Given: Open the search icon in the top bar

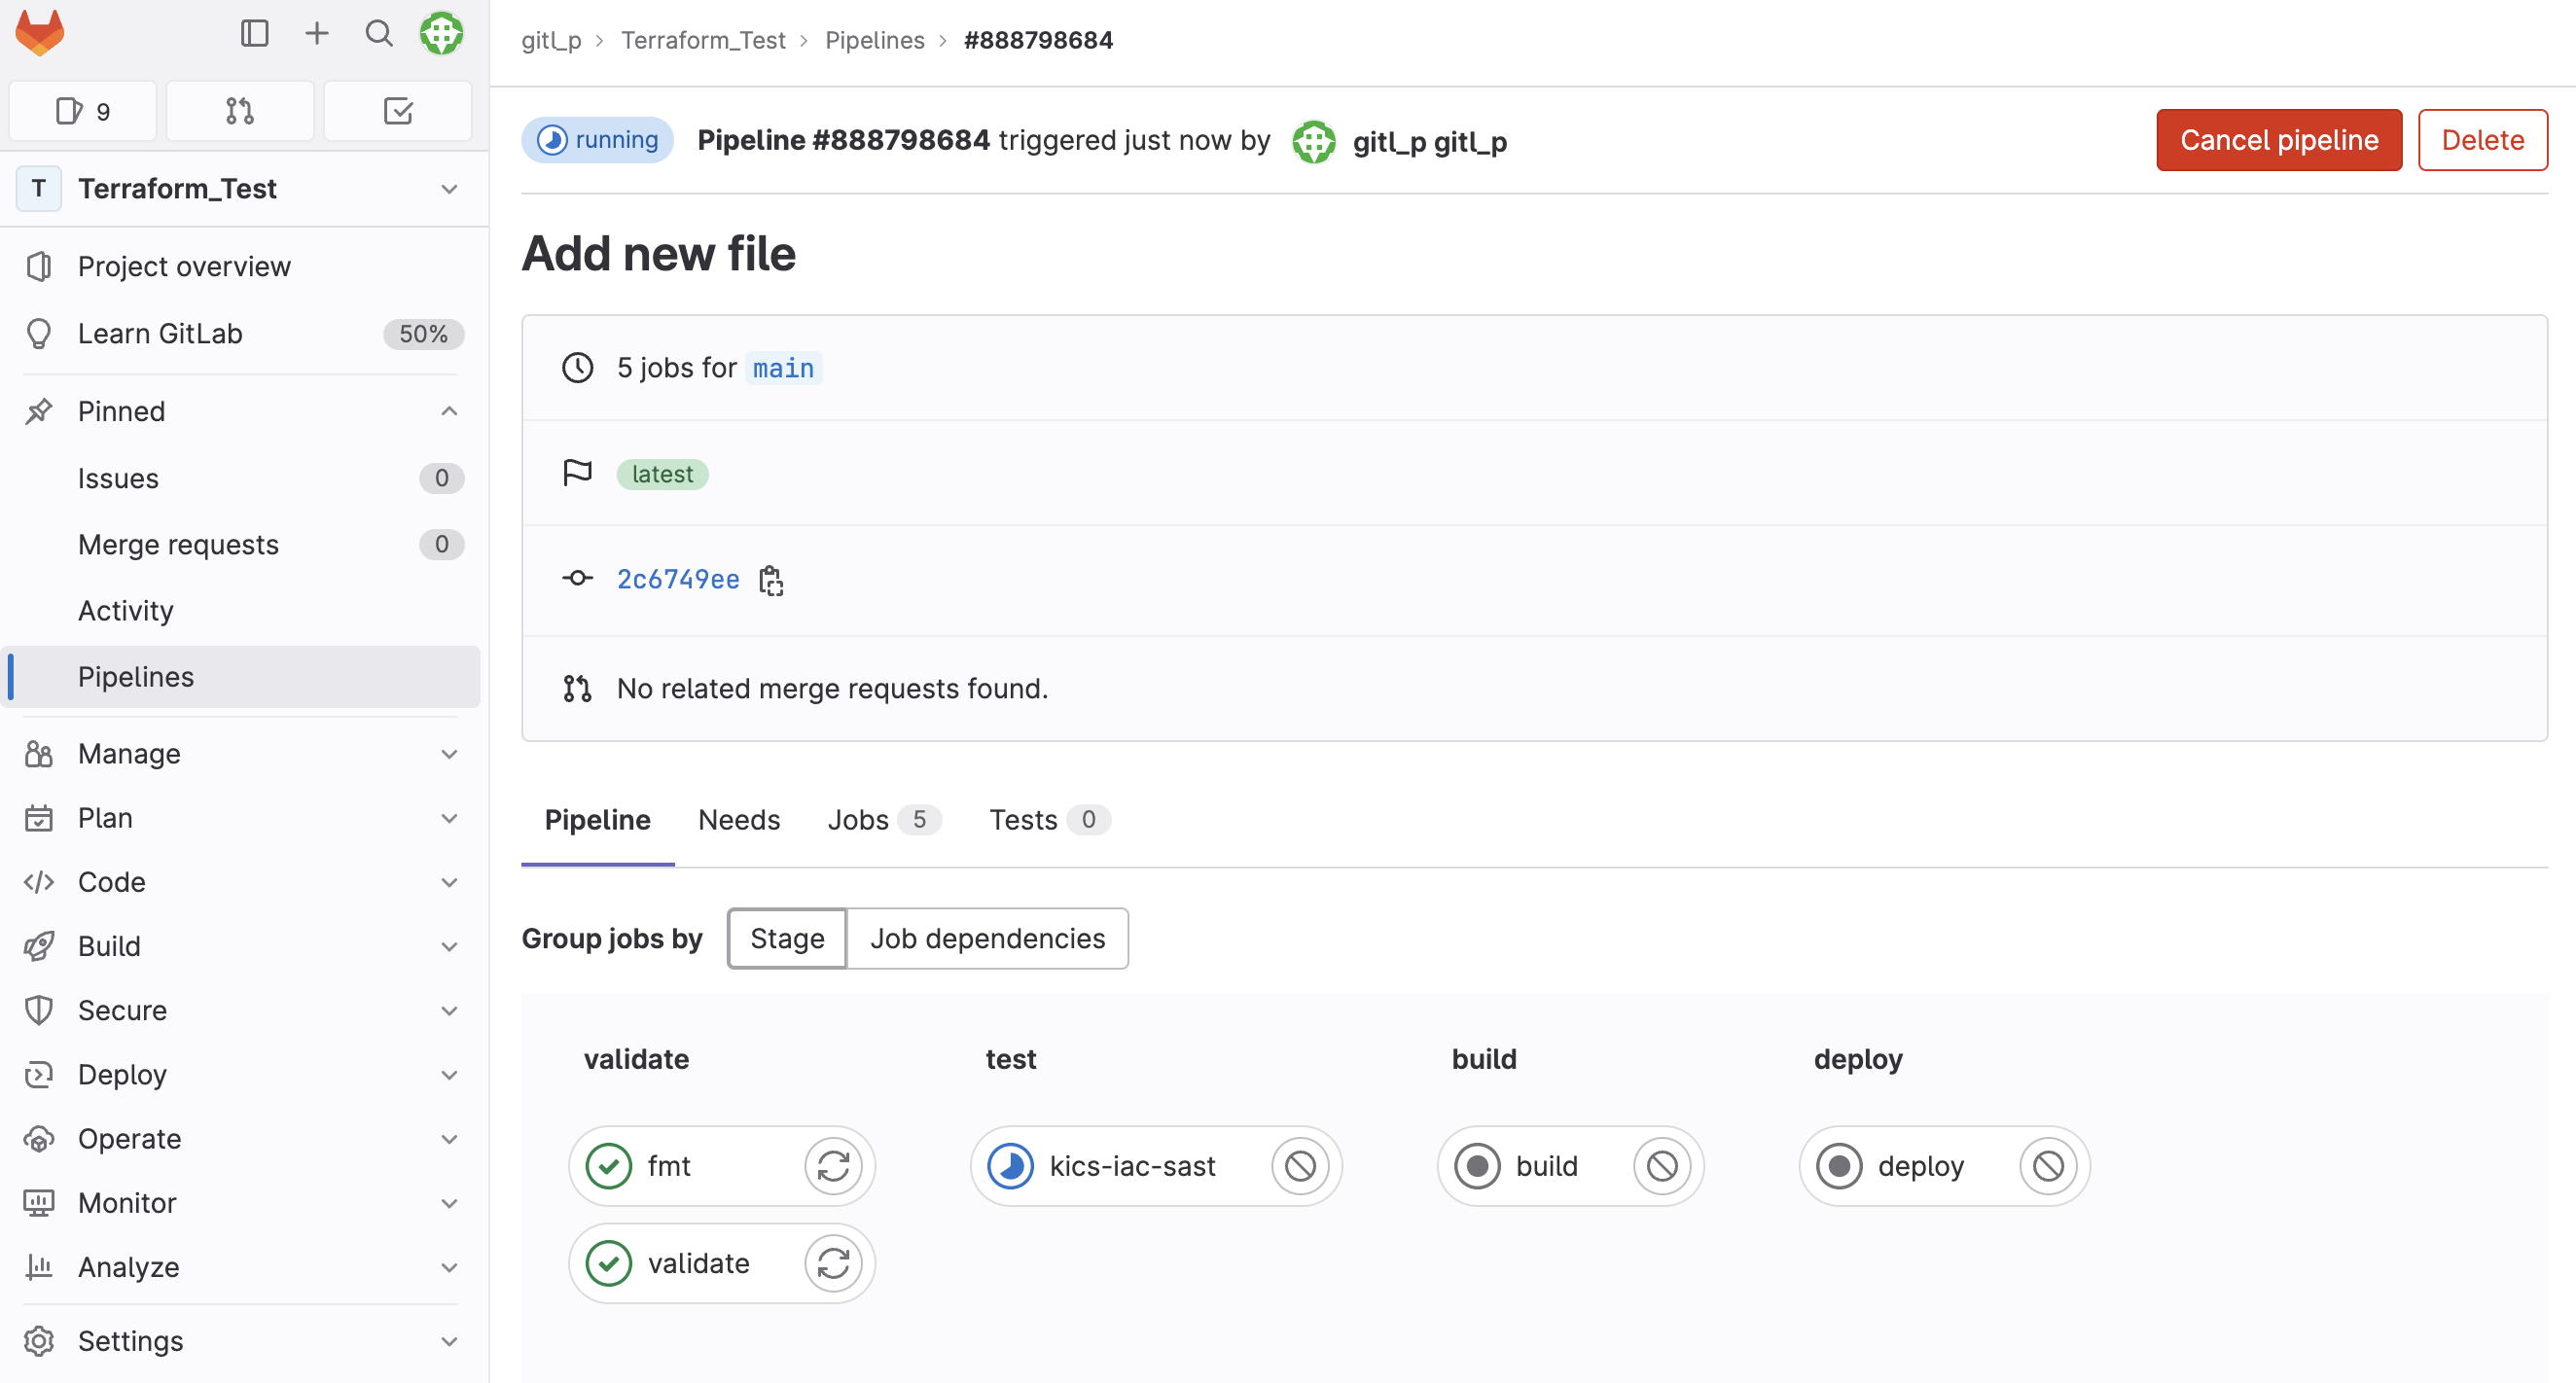Looking at the screenshot, I should (379, 33).
